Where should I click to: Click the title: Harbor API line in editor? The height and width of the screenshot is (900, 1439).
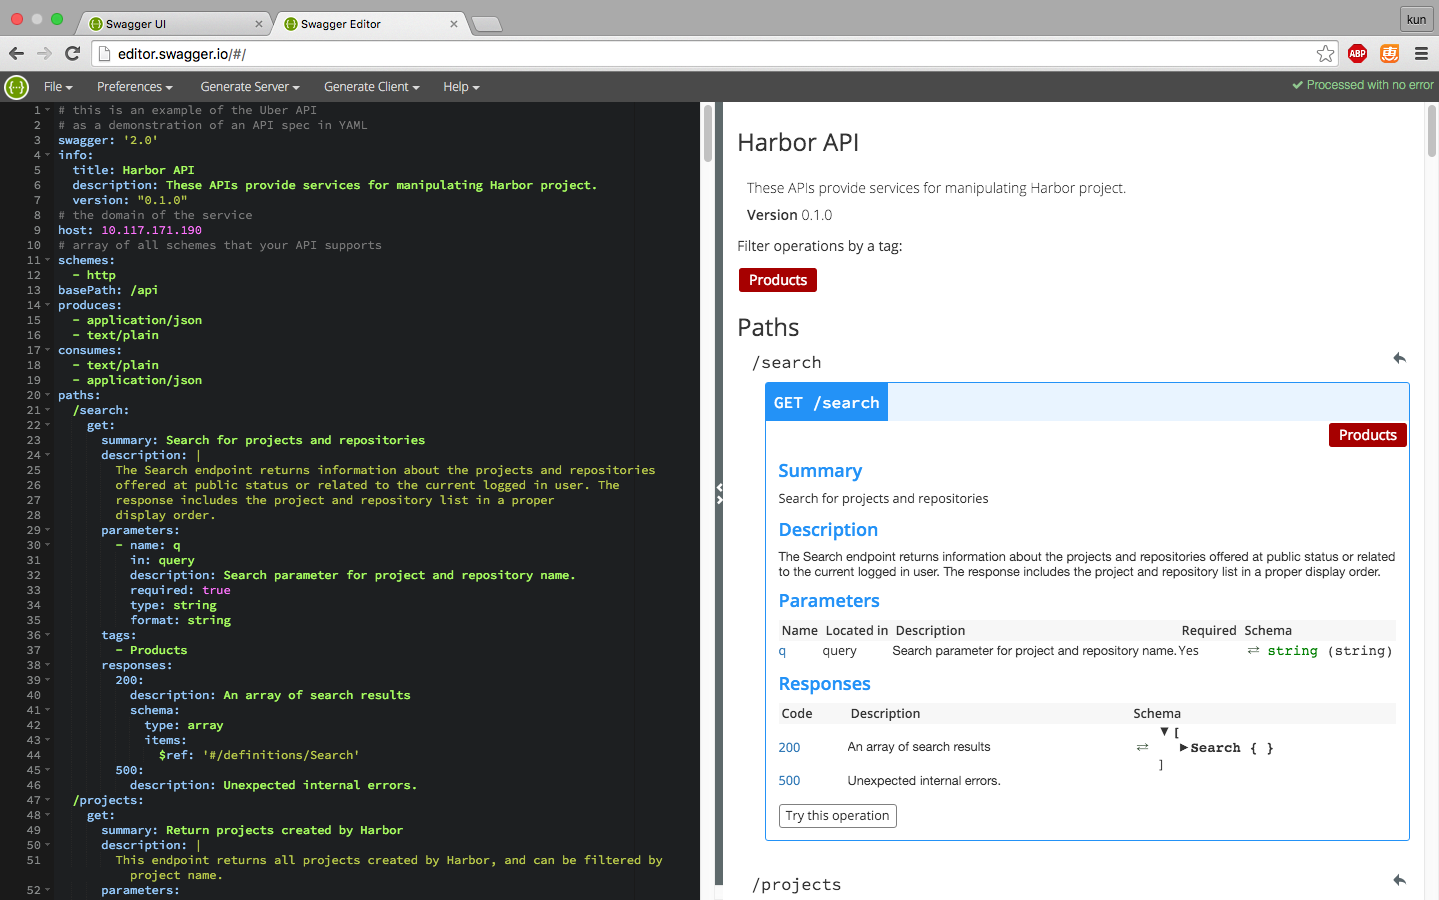tap(133, 170)
